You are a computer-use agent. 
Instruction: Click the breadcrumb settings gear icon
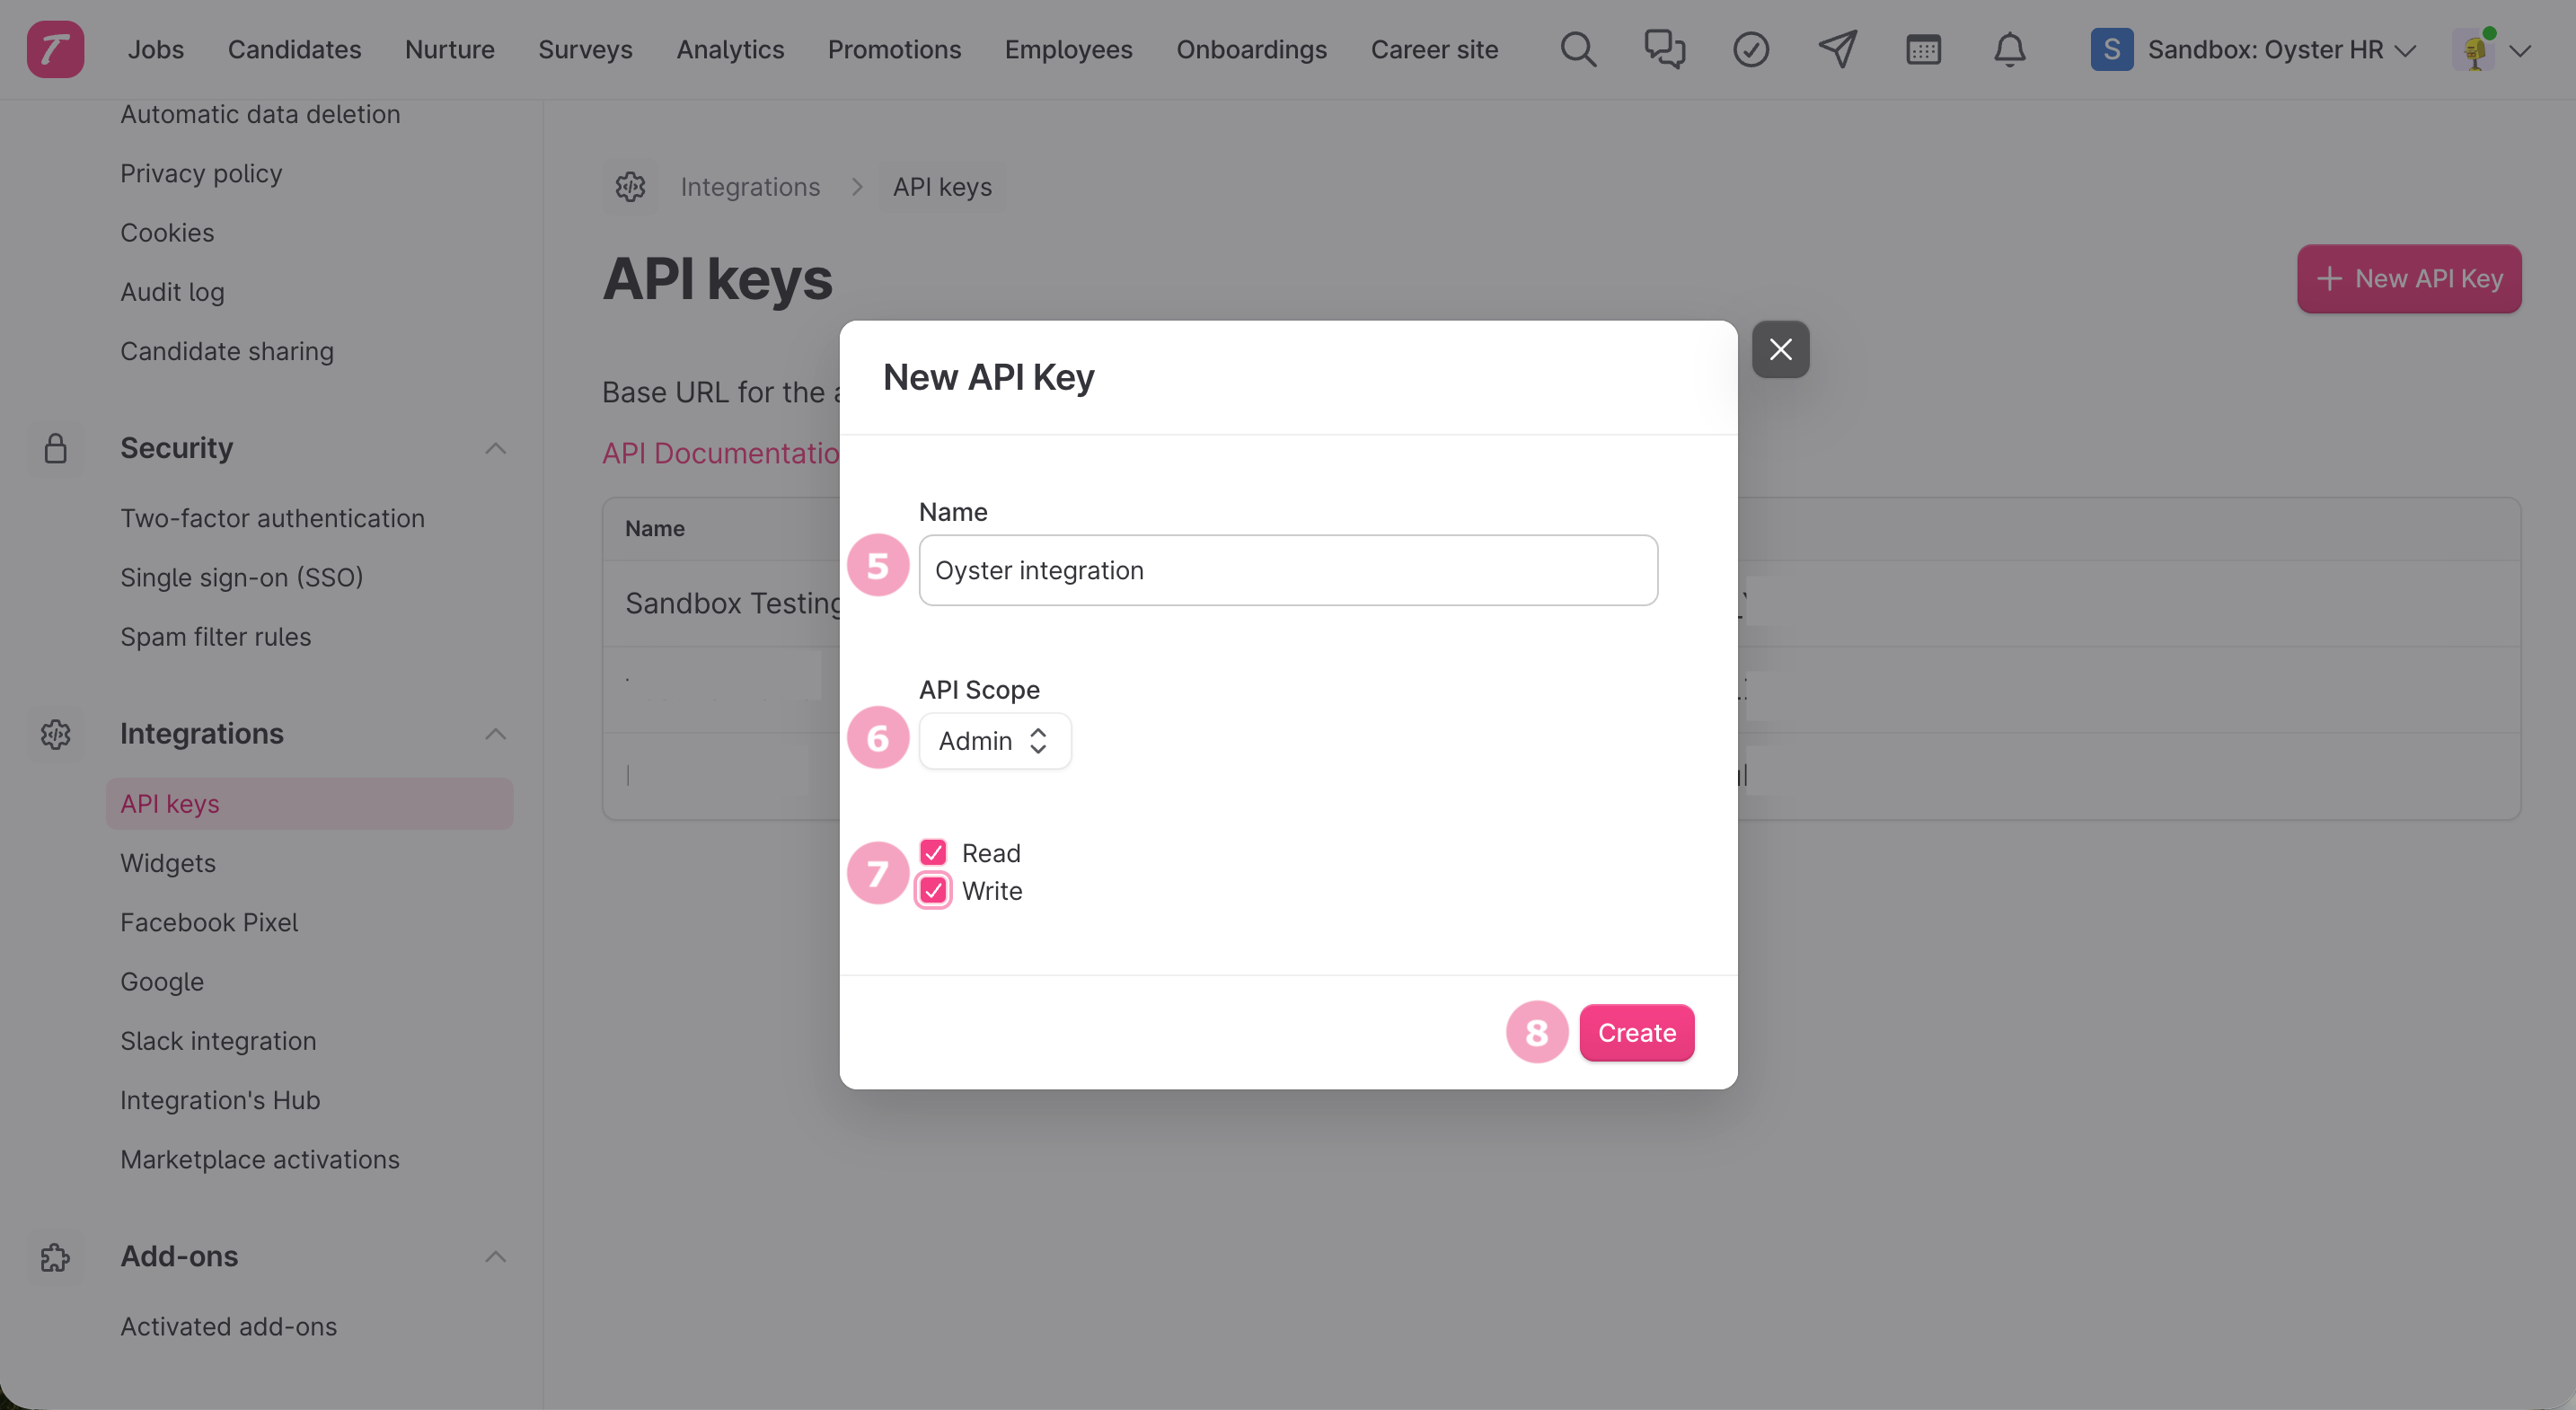click(630, 187)
